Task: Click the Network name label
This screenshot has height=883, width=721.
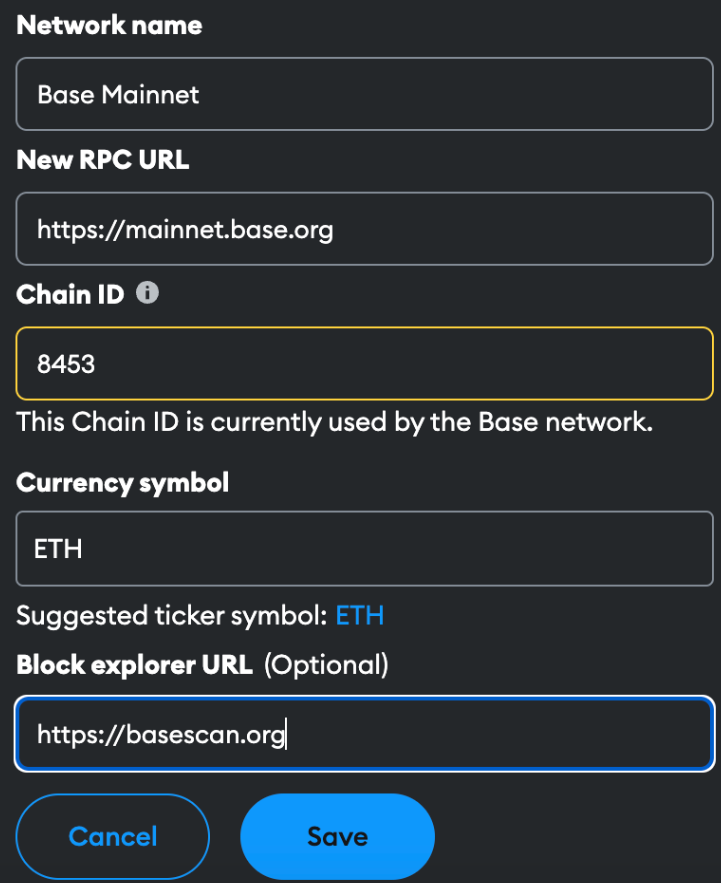Action: coord(109,26)
